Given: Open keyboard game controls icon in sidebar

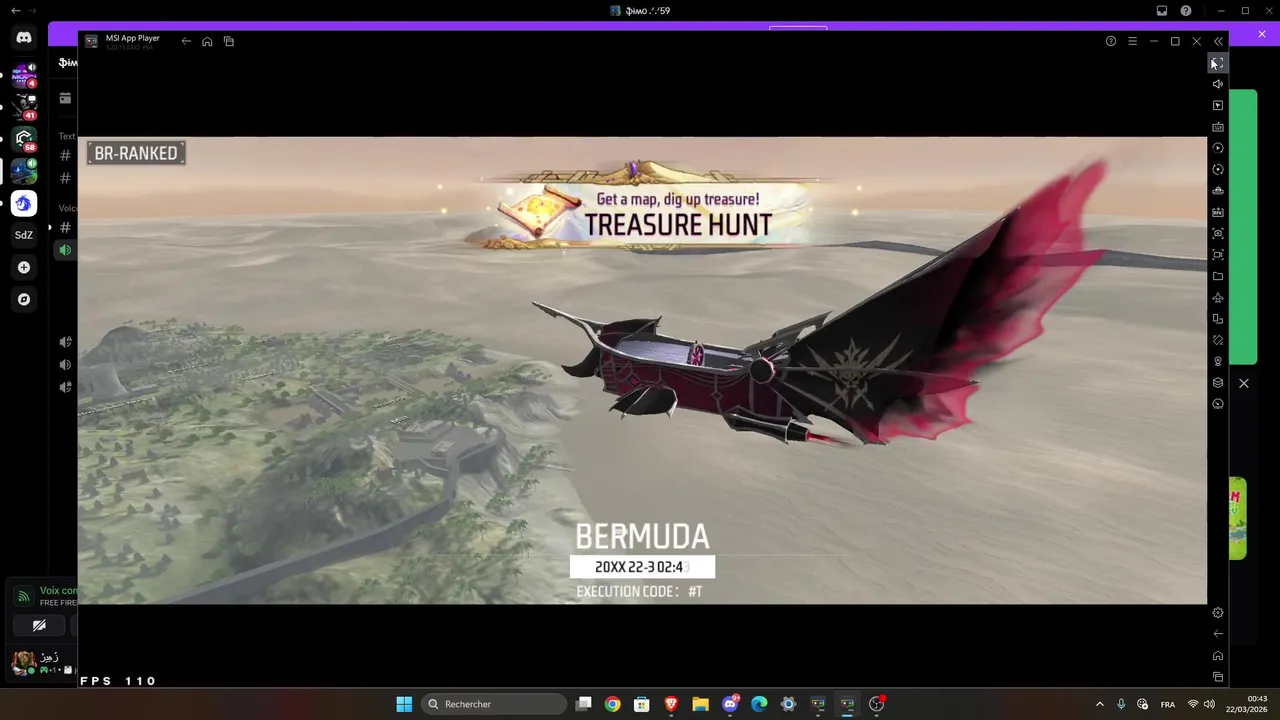Looking at the screenshot, I should coord(1217,127).
